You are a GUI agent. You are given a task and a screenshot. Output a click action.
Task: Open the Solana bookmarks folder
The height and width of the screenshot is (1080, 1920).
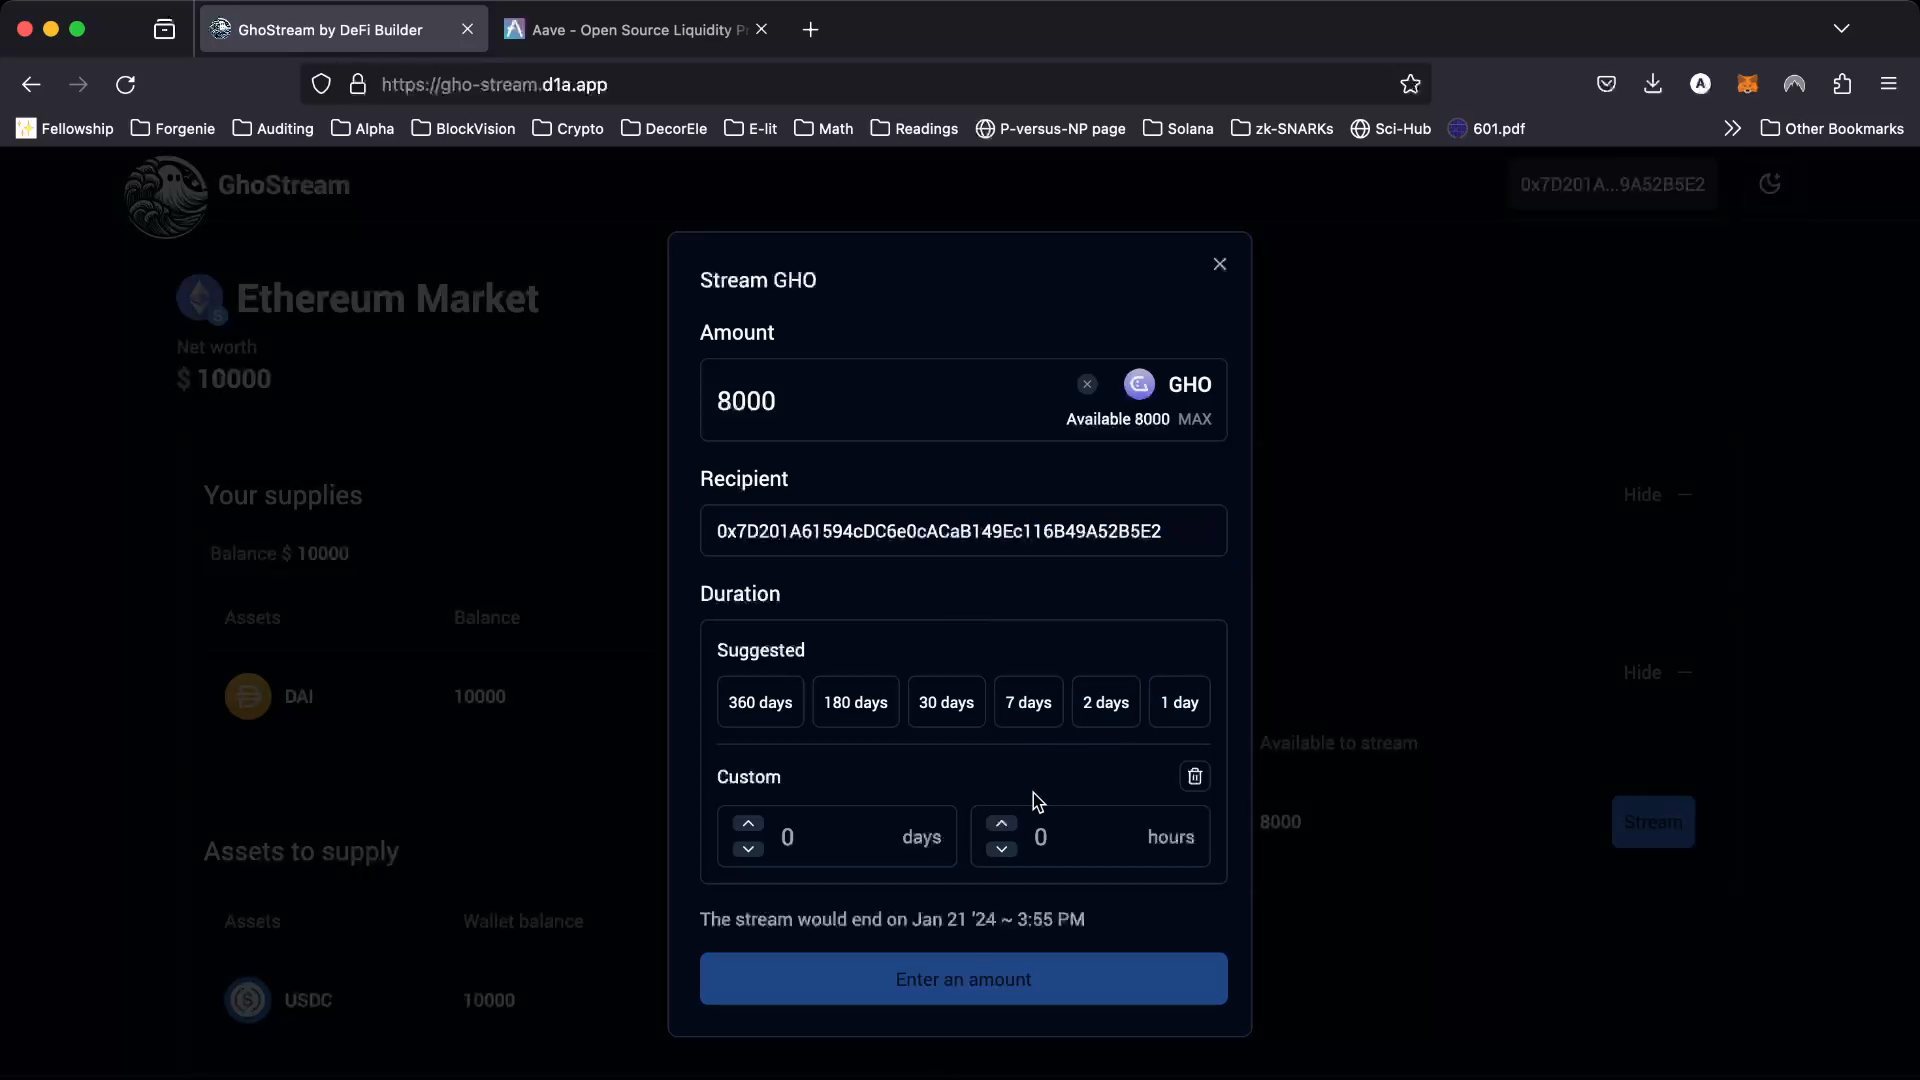[x=1178, y=129]
